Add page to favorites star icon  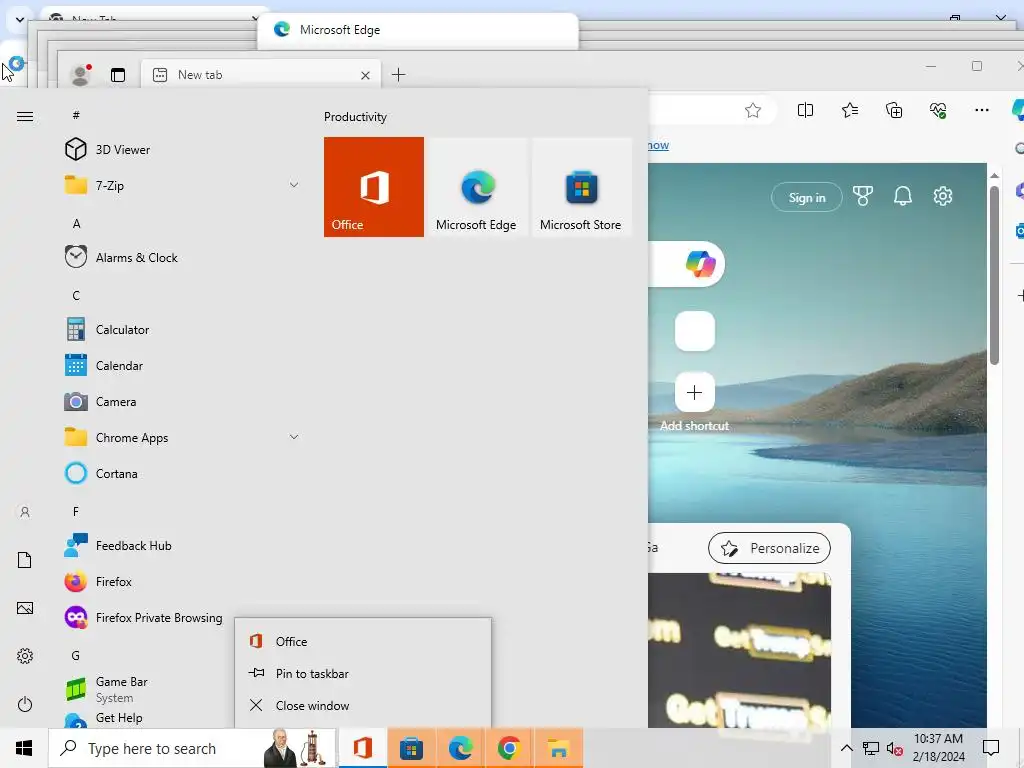(x=753, y=110)
